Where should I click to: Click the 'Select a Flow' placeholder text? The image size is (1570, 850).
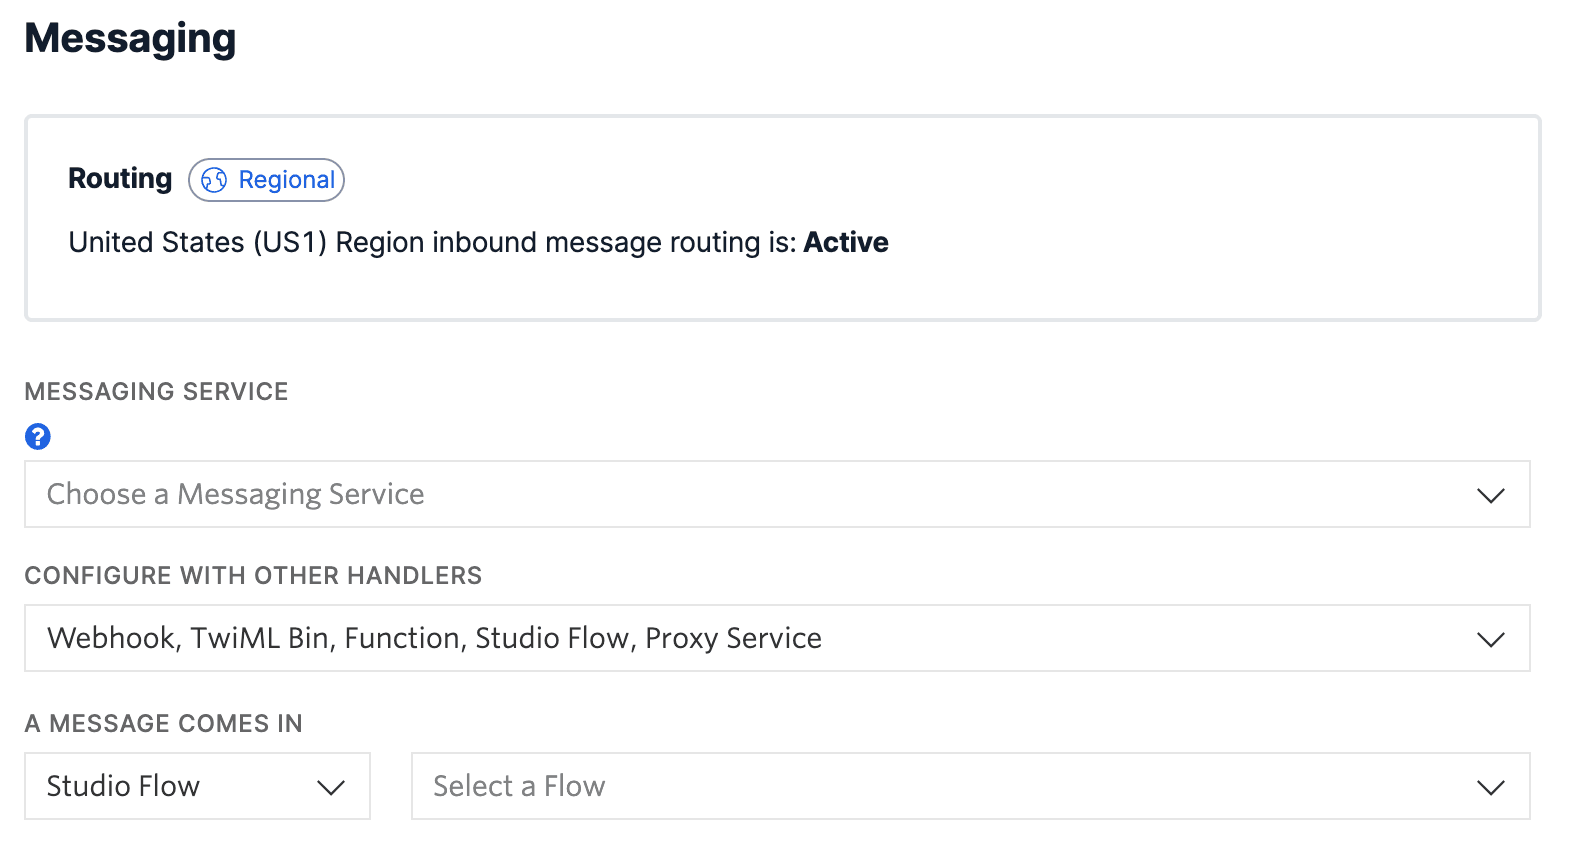tap(519, 786)
